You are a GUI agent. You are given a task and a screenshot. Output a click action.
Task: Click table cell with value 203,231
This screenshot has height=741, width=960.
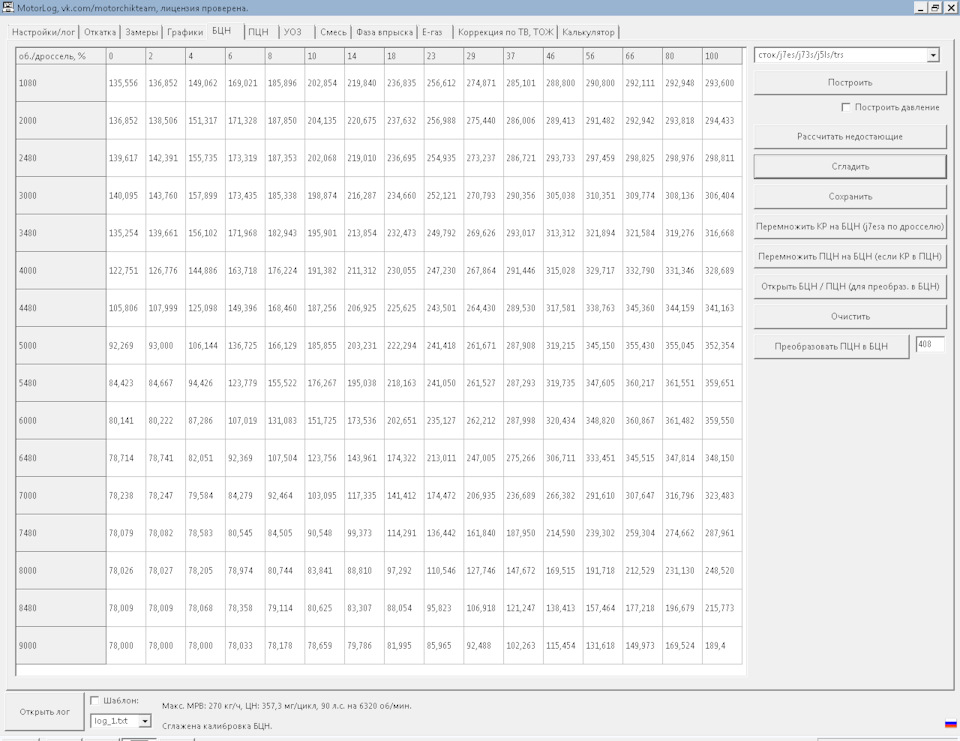364,345
